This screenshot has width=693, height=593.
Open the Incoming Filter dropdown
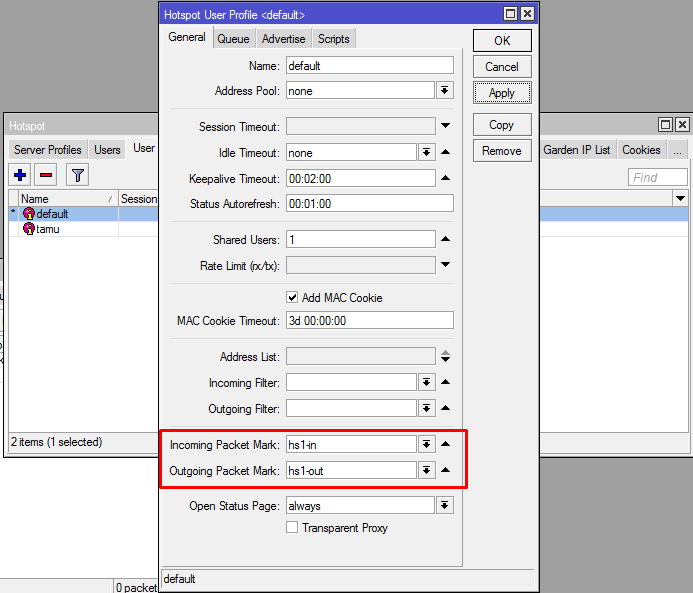426,383
